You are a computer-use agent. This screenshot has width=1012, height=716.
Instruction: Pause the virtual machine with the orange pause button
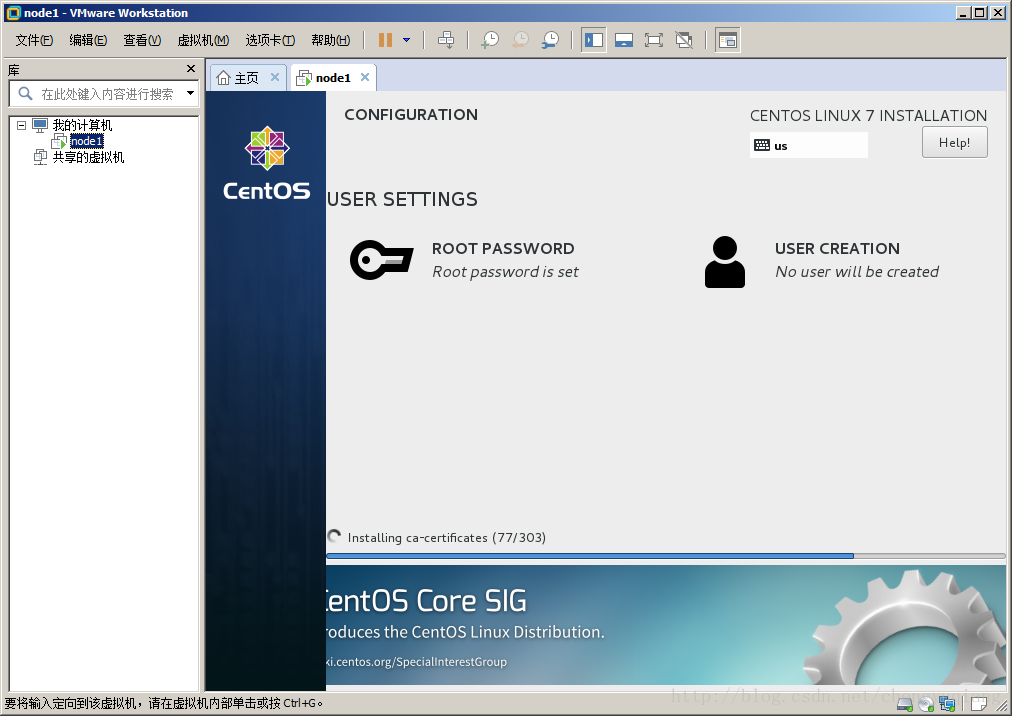coord(385,40)
